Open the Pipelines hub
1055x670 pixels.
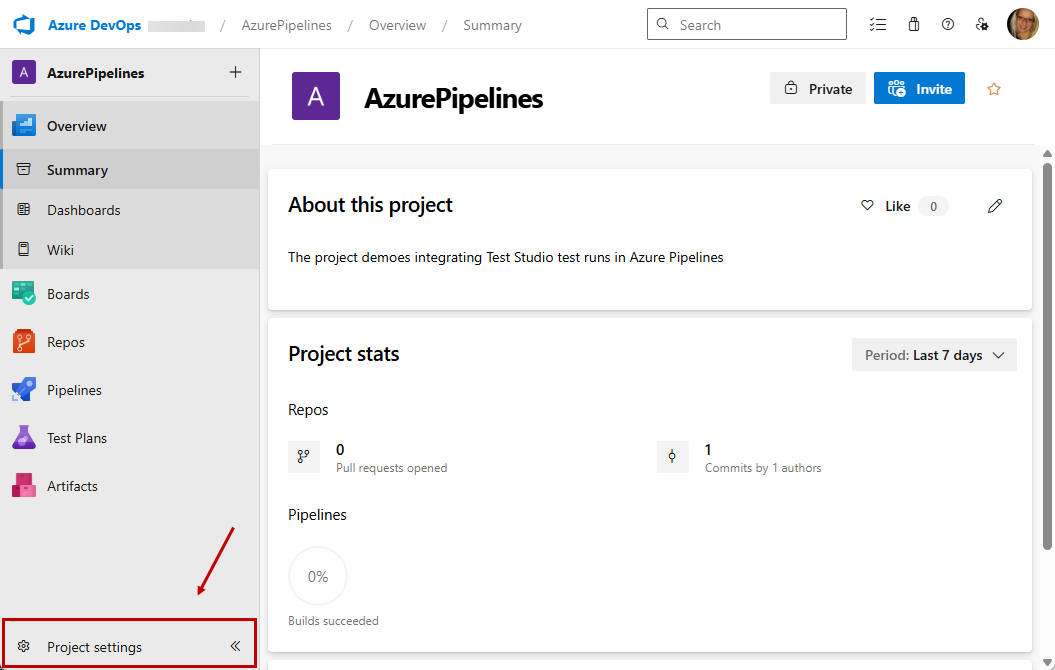point(131,390)
